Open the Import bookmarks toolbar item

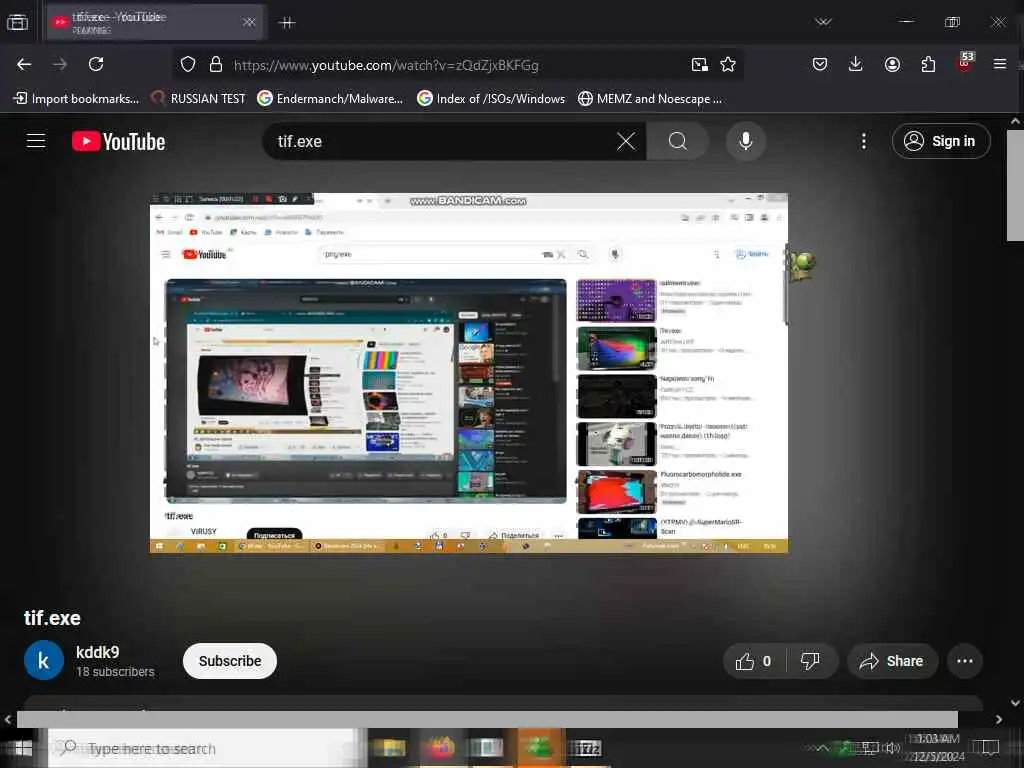[76, 99]
